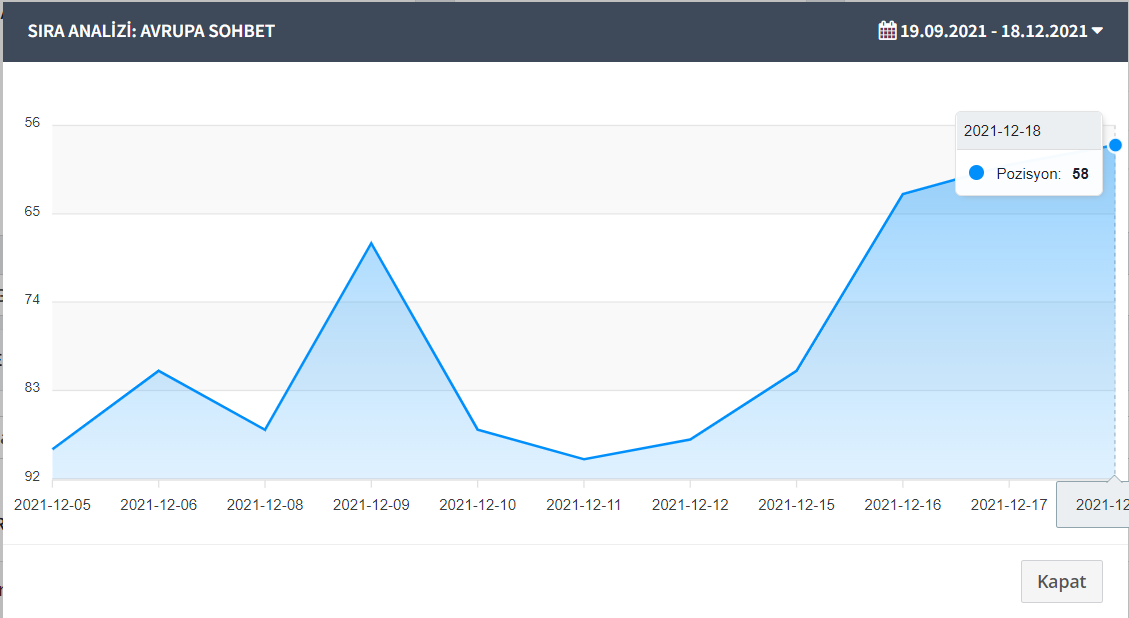Click the calendar icon in the header
Screen dimensions: 1129x618
tap(887, 30)
